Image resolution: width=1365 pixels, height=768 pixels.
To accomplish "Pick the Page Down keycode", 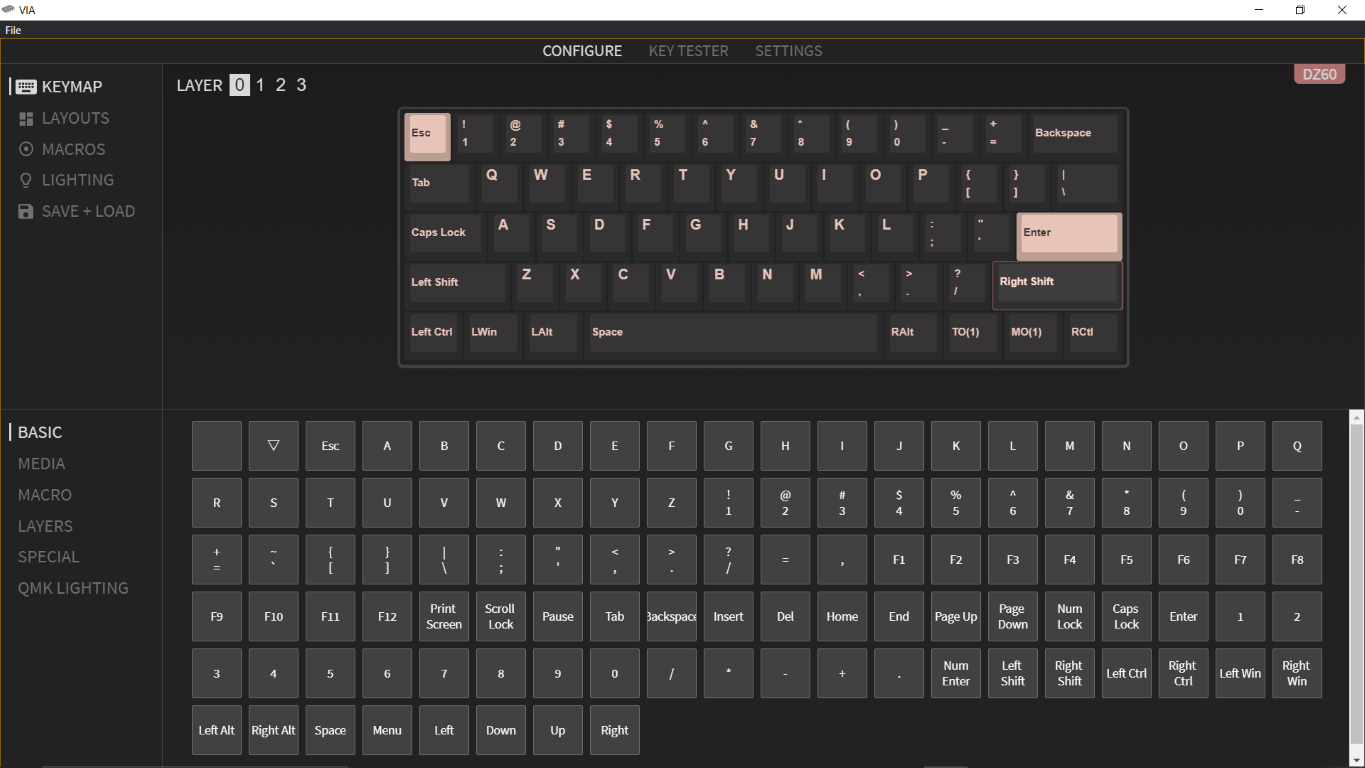I will click(1013, 616).
